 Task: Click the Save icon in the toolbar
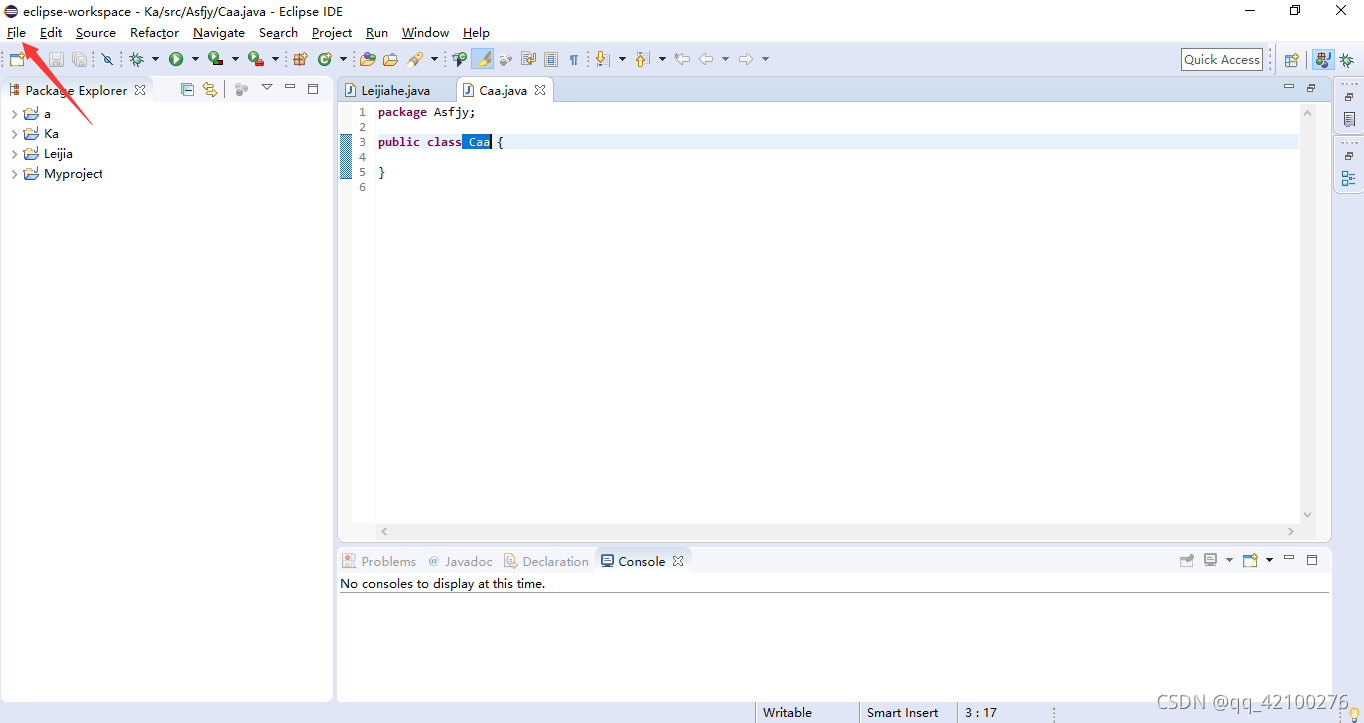(x=57, y=60)
